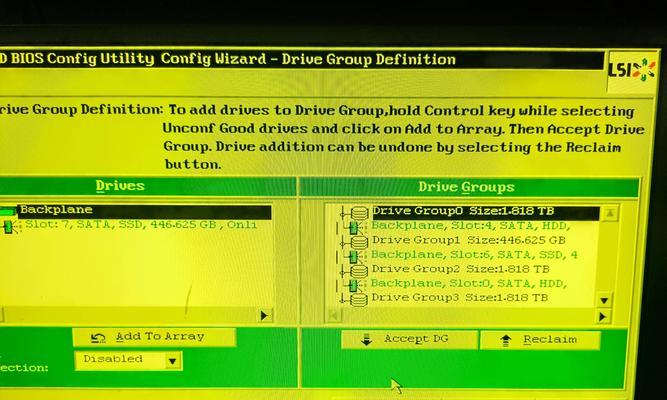Screen dimensions: 667x400
Task: Click the Config Wizard title bar text
Action: pyautogui.click(x=228, y=59)
